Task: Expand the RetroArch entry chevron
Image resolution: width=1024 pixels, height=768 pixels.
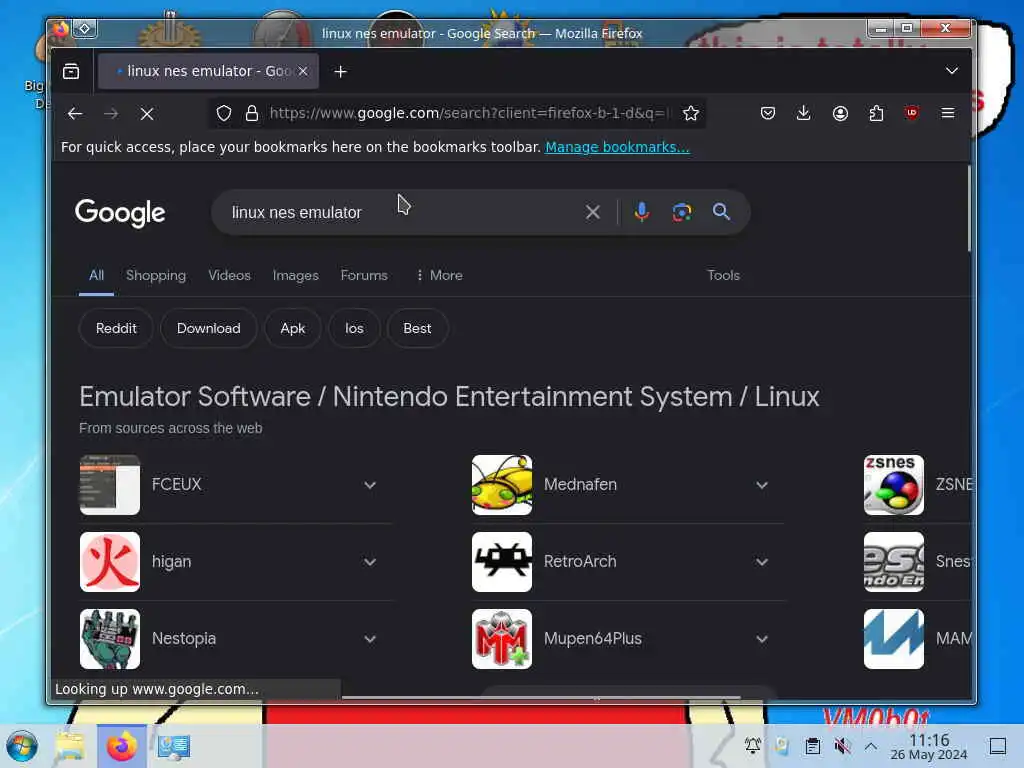Action: coord(762,562)
